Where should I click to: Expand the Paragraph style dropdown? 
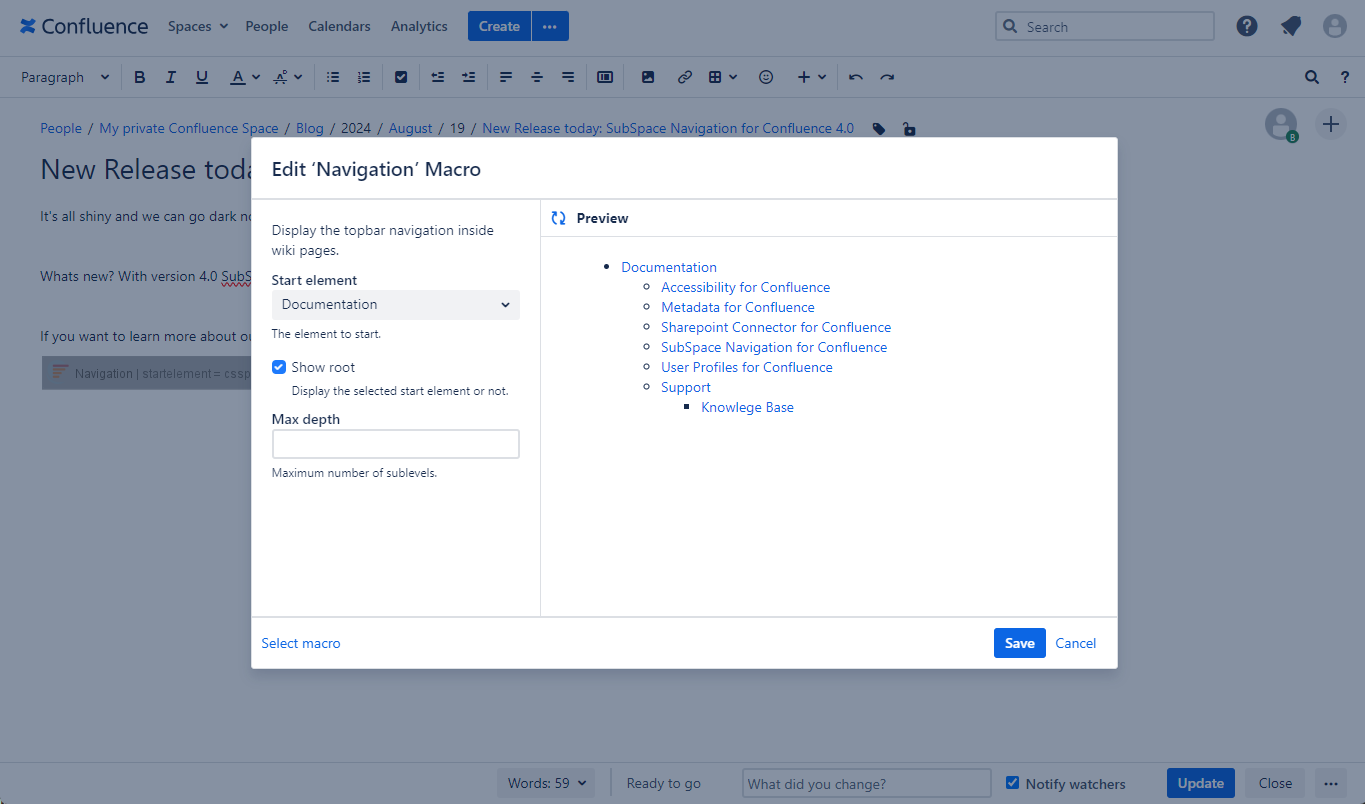coord(65,77)
